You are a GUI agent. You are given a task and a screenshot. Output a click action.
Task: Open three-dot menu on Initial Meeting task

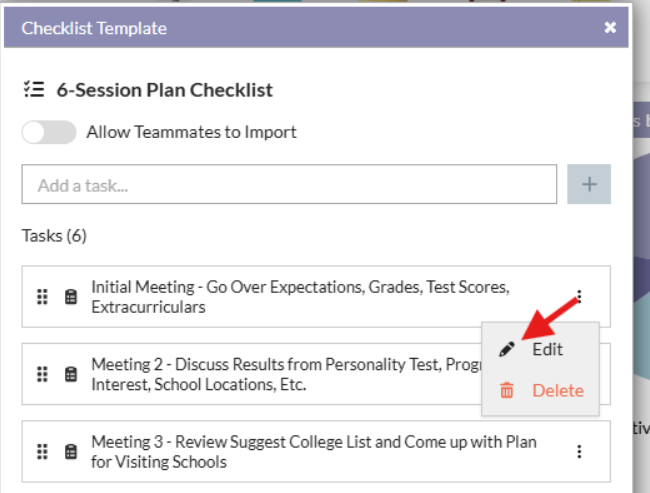[579, 297]
